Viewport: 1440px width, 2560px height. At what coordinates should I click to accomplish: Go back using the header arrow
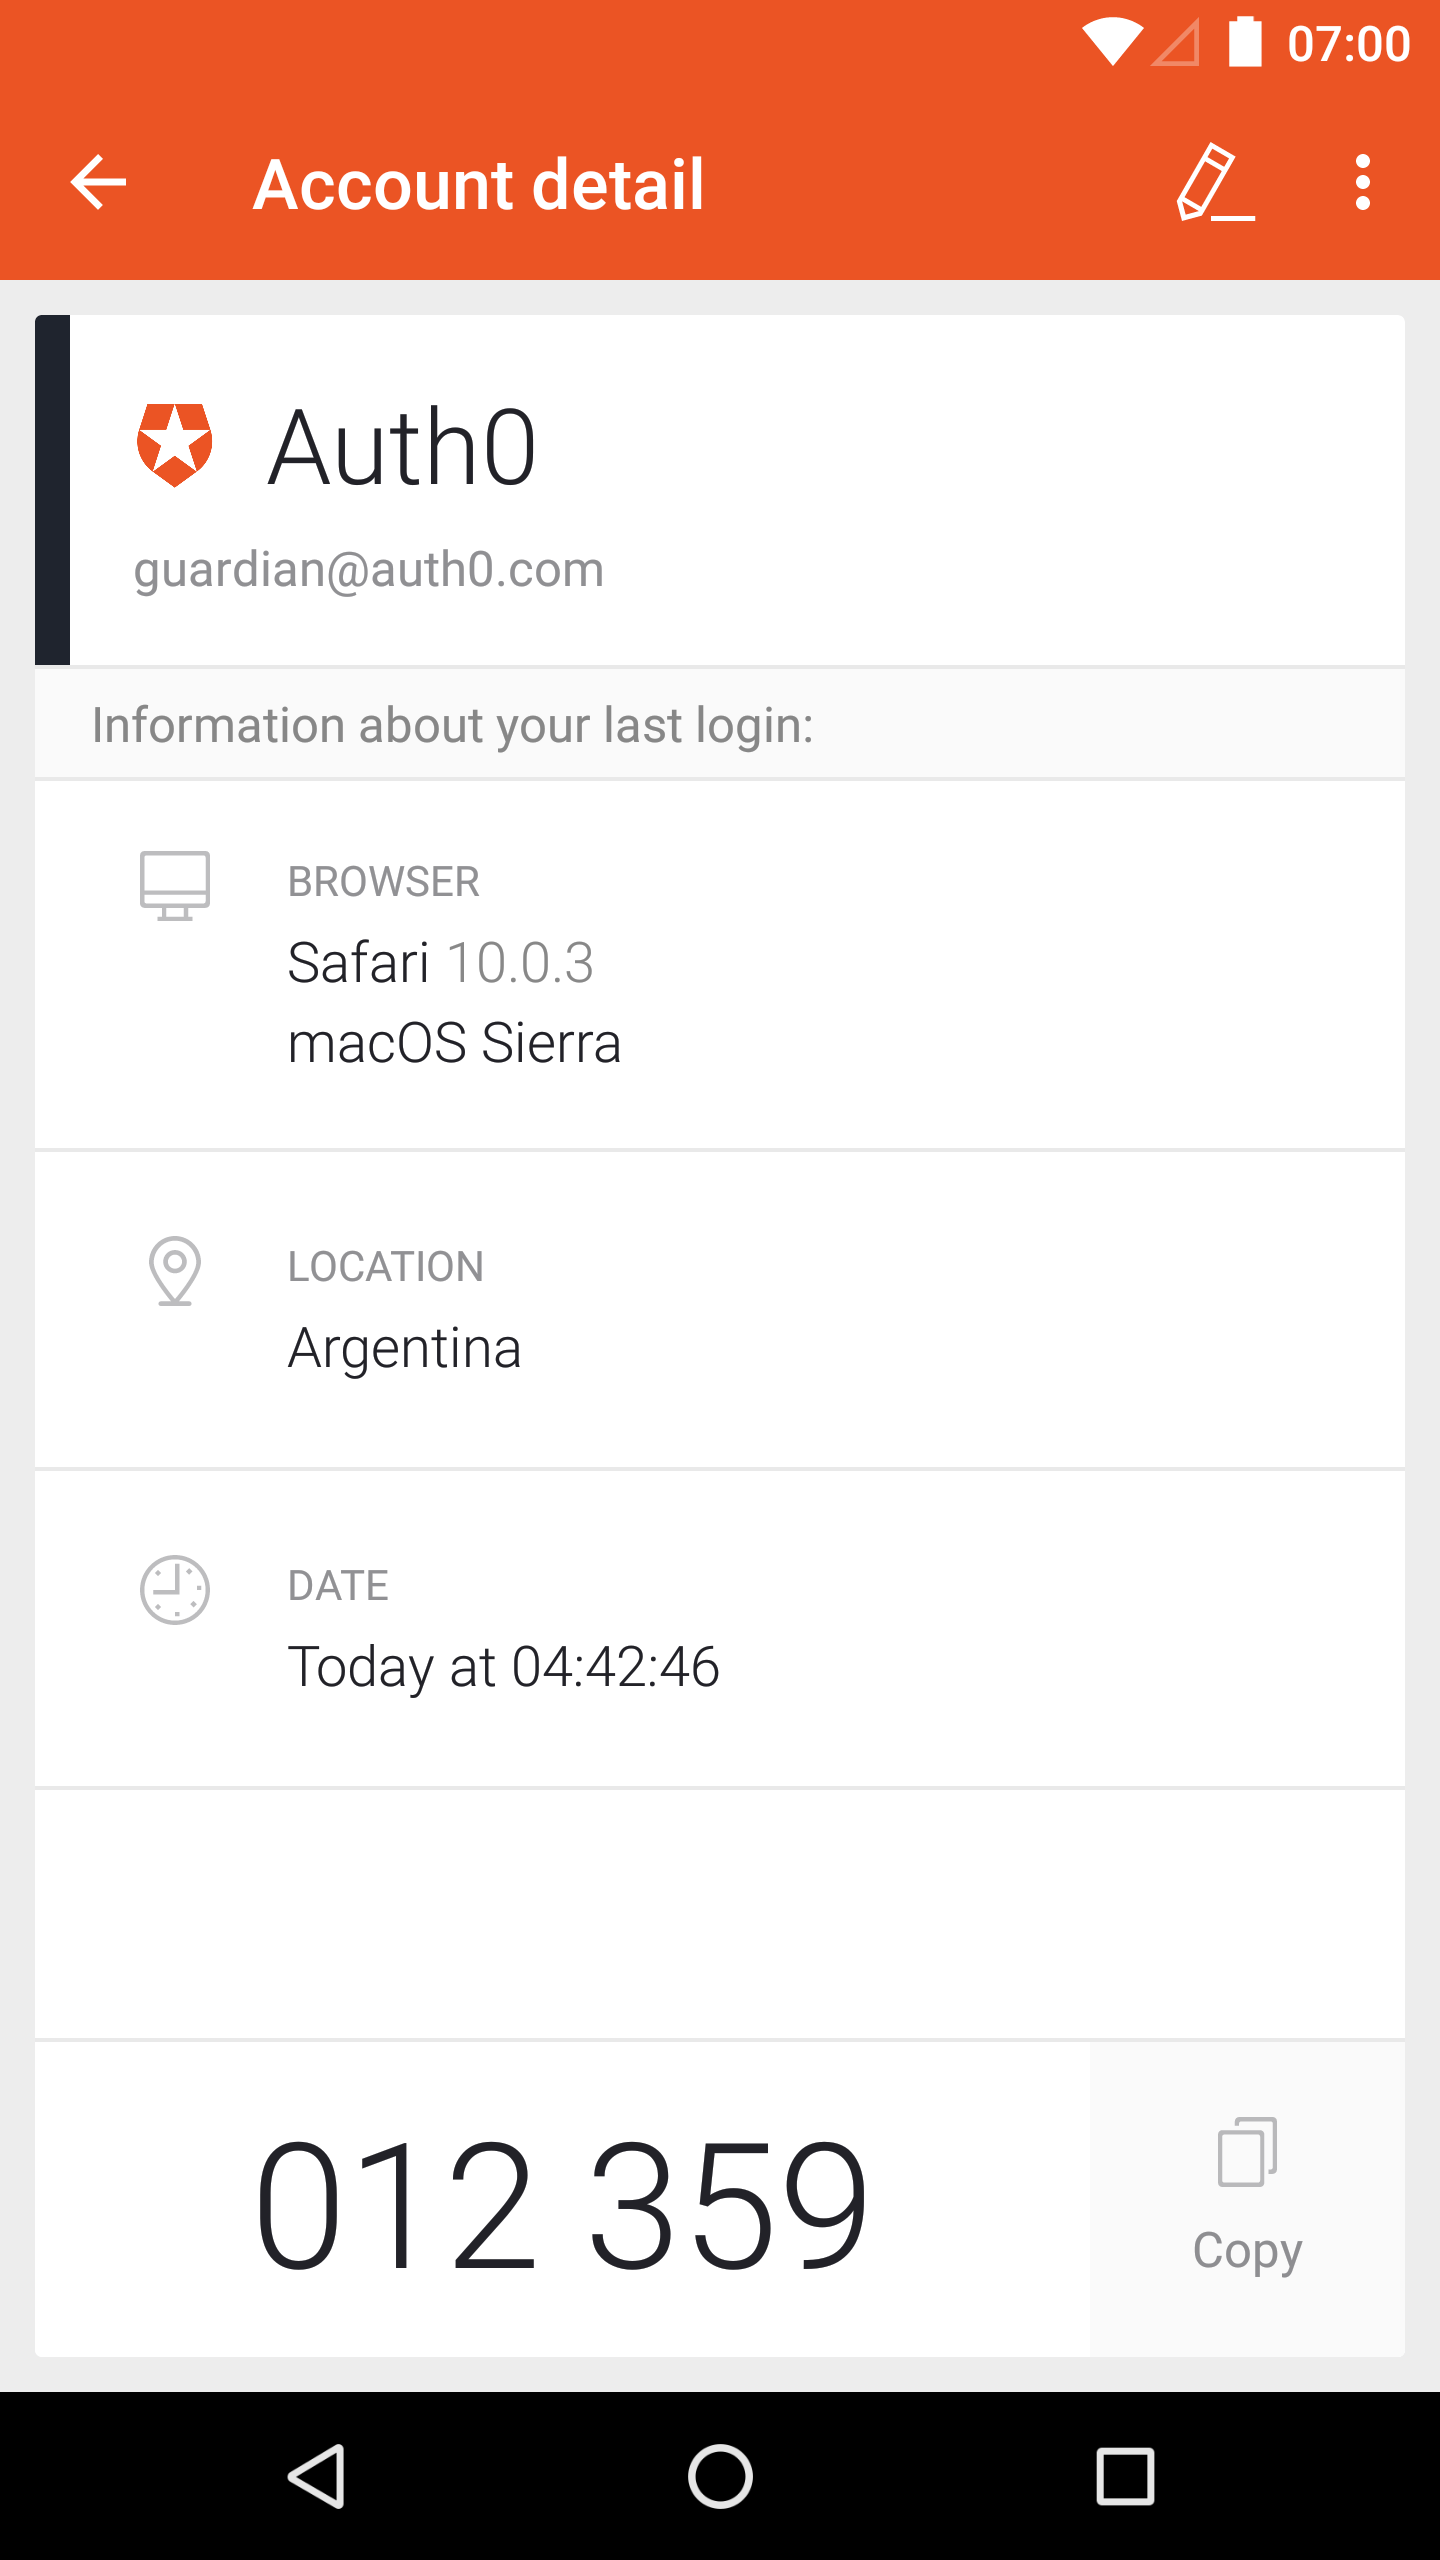[99, 183]
